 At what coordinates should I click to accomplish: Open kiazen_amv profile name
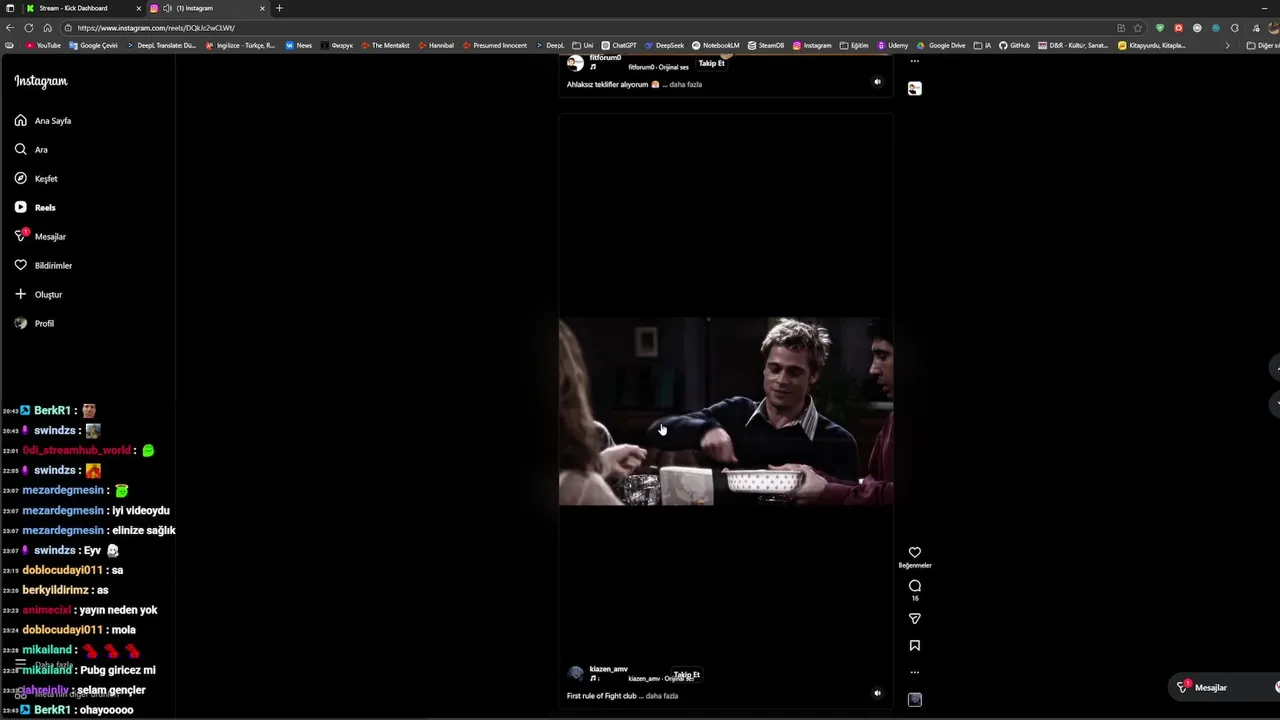[x=609, y=669]
